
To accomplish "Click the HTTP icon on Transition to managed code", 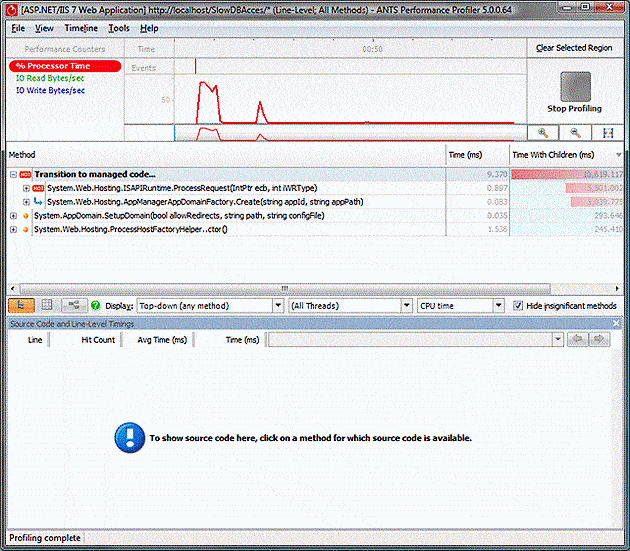I will coord(25,174).
